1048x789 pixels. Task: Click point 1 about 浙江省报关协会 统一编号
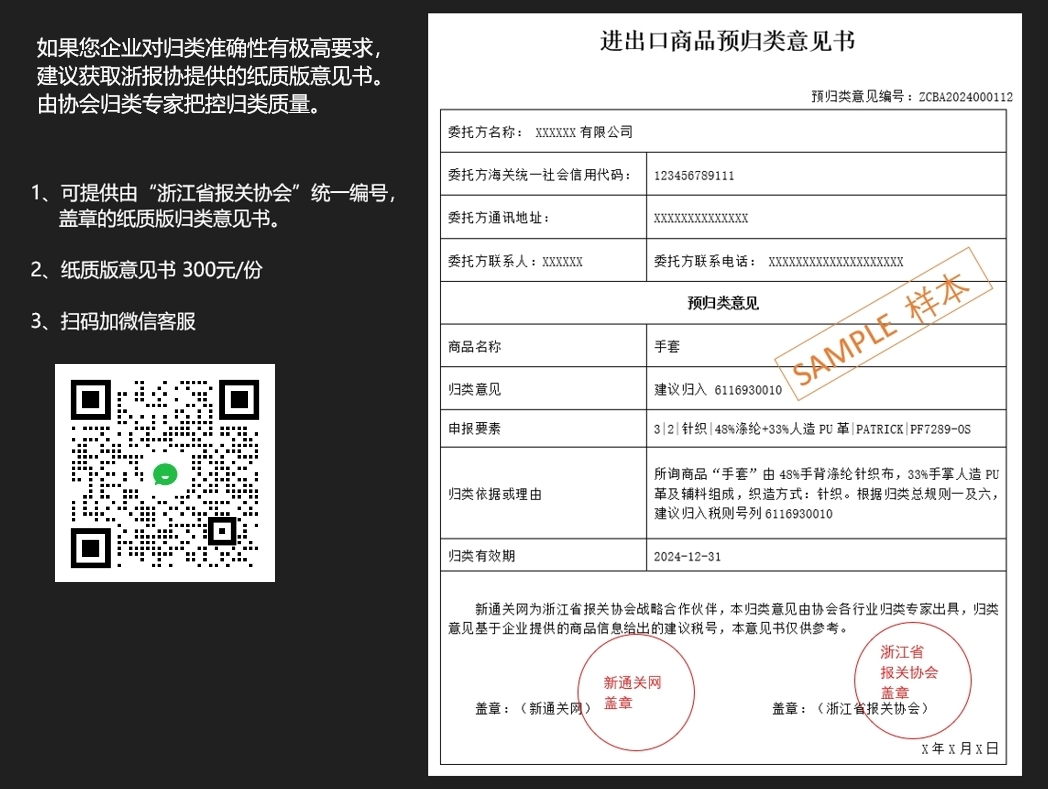click(x=213, y=206)
